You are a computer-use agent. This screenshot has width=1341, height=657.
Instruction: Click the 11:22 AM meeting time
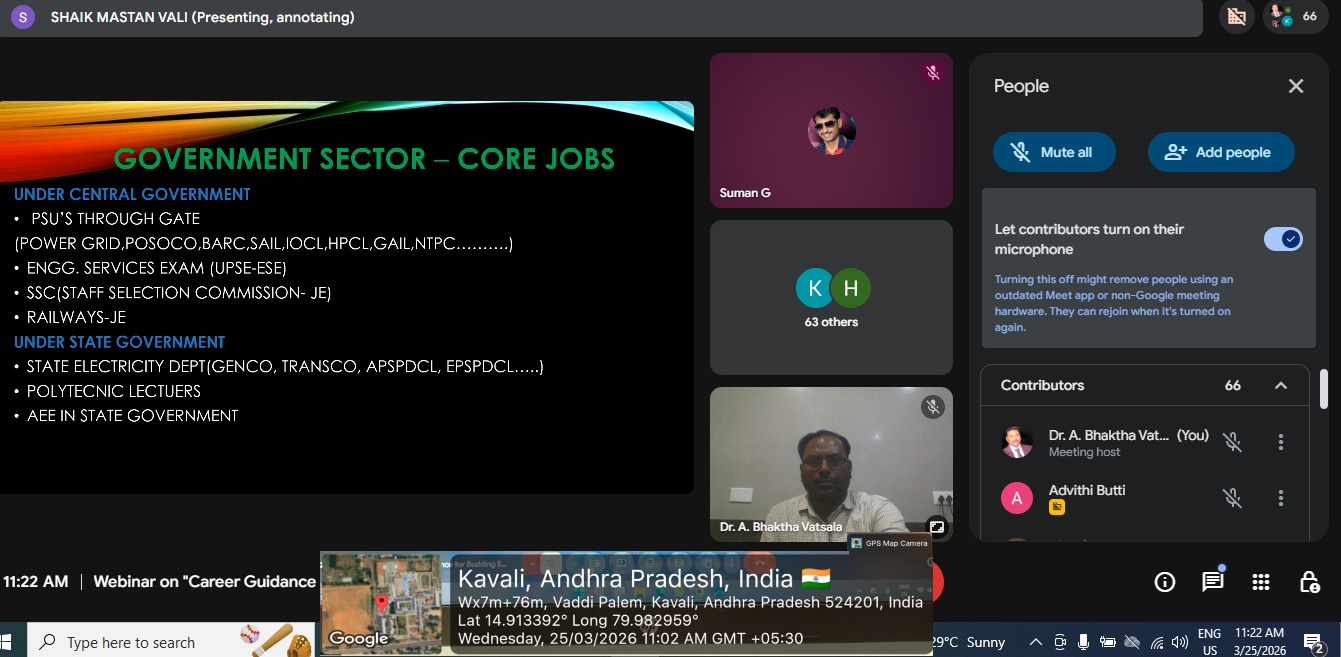[x=36, y=581]
